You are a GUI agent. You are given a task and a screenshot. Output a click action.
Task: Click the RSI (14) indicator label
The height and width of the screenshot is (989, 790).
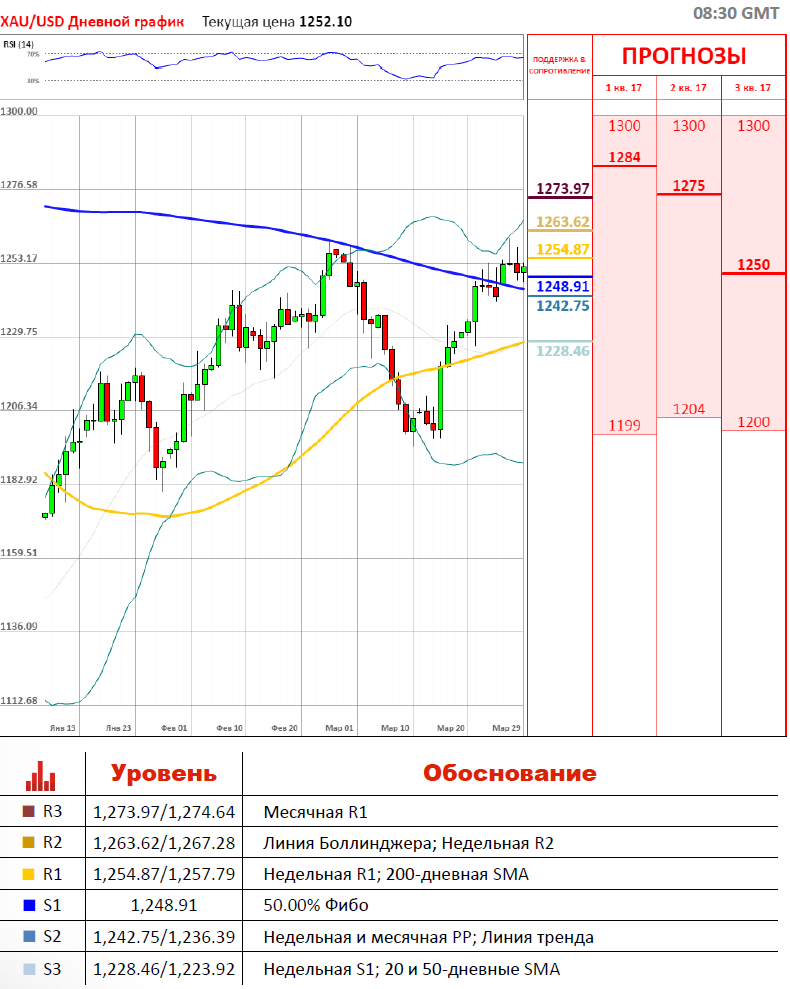tap(18, 44)
